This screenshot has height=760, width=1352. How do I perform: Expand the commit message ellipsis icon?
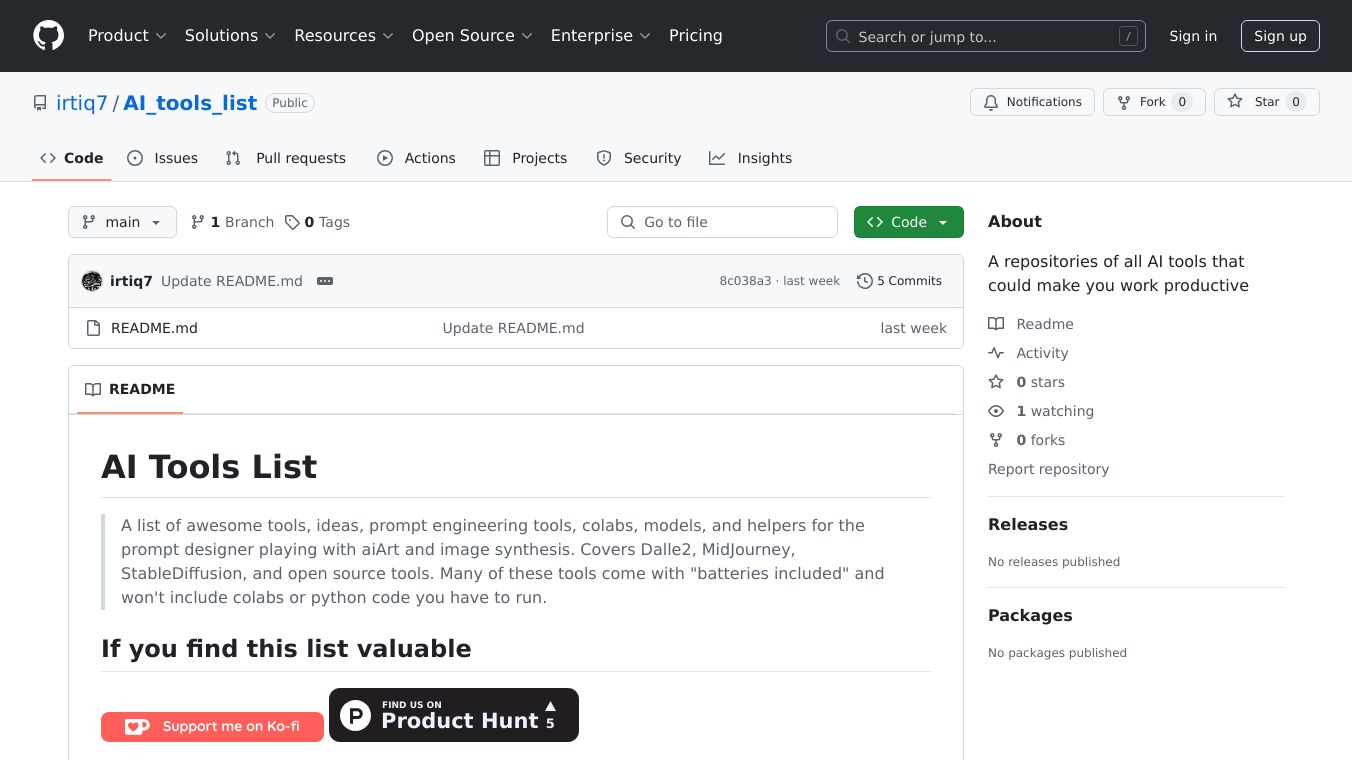pyautogui.click(x=325, y=281)
